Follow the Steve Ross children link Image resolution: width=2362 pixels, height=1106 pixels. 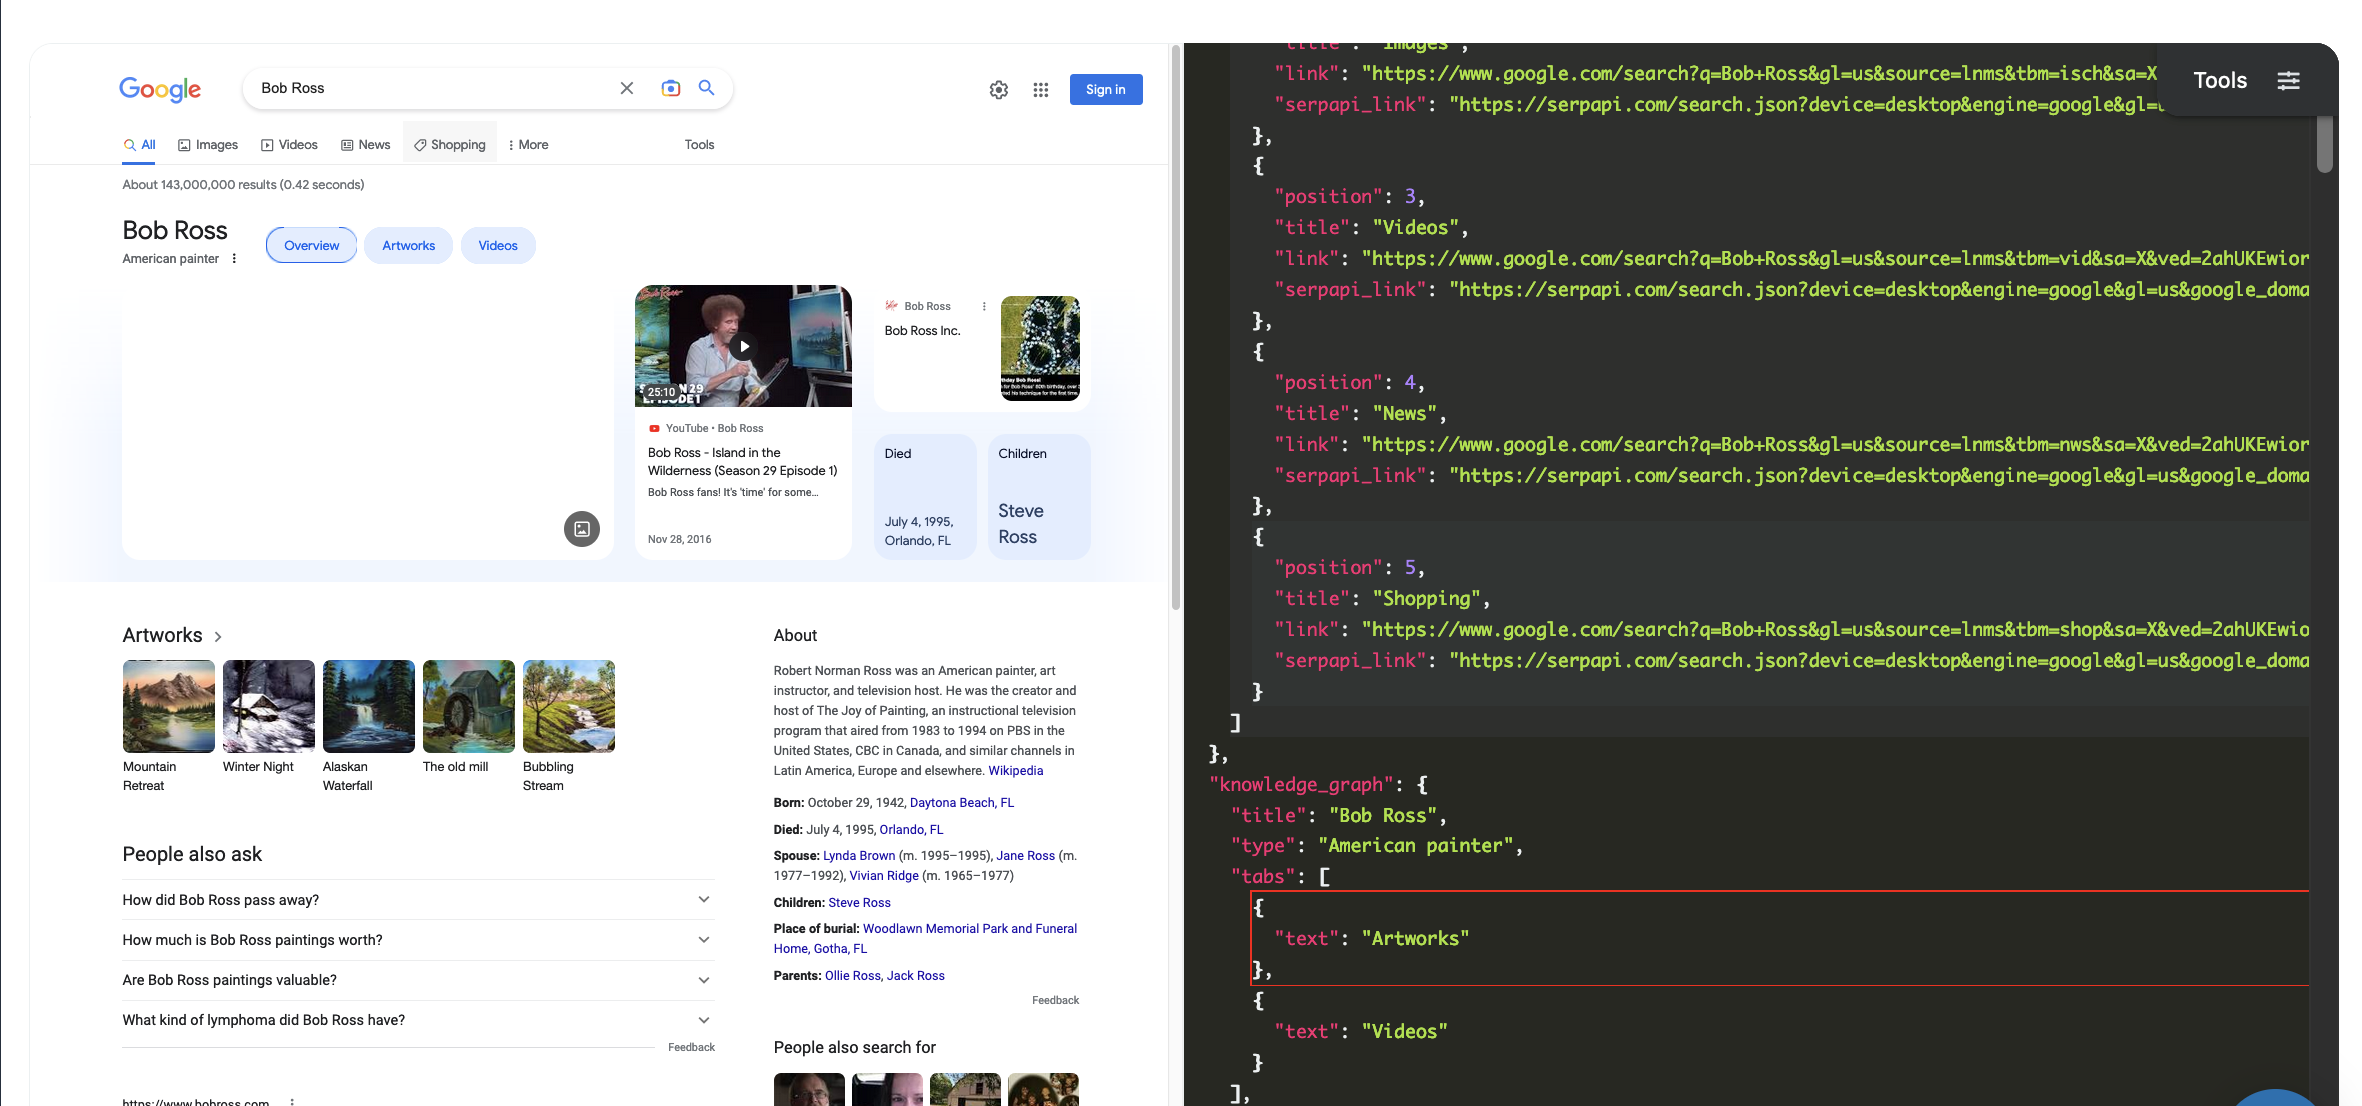[x=858, y=902]
